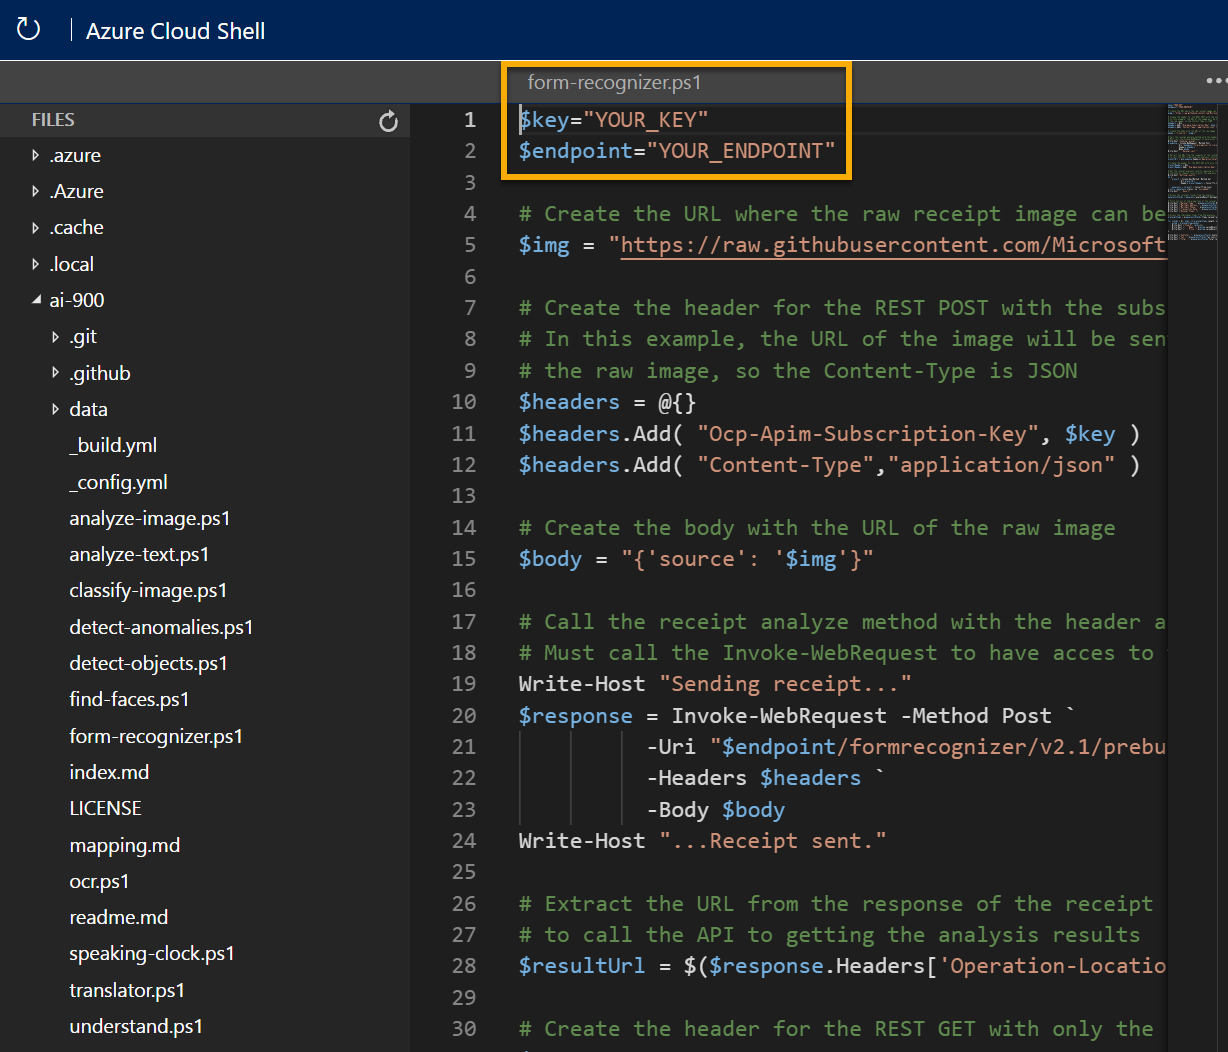Click the $headers = @{} line

coord(607,402)
